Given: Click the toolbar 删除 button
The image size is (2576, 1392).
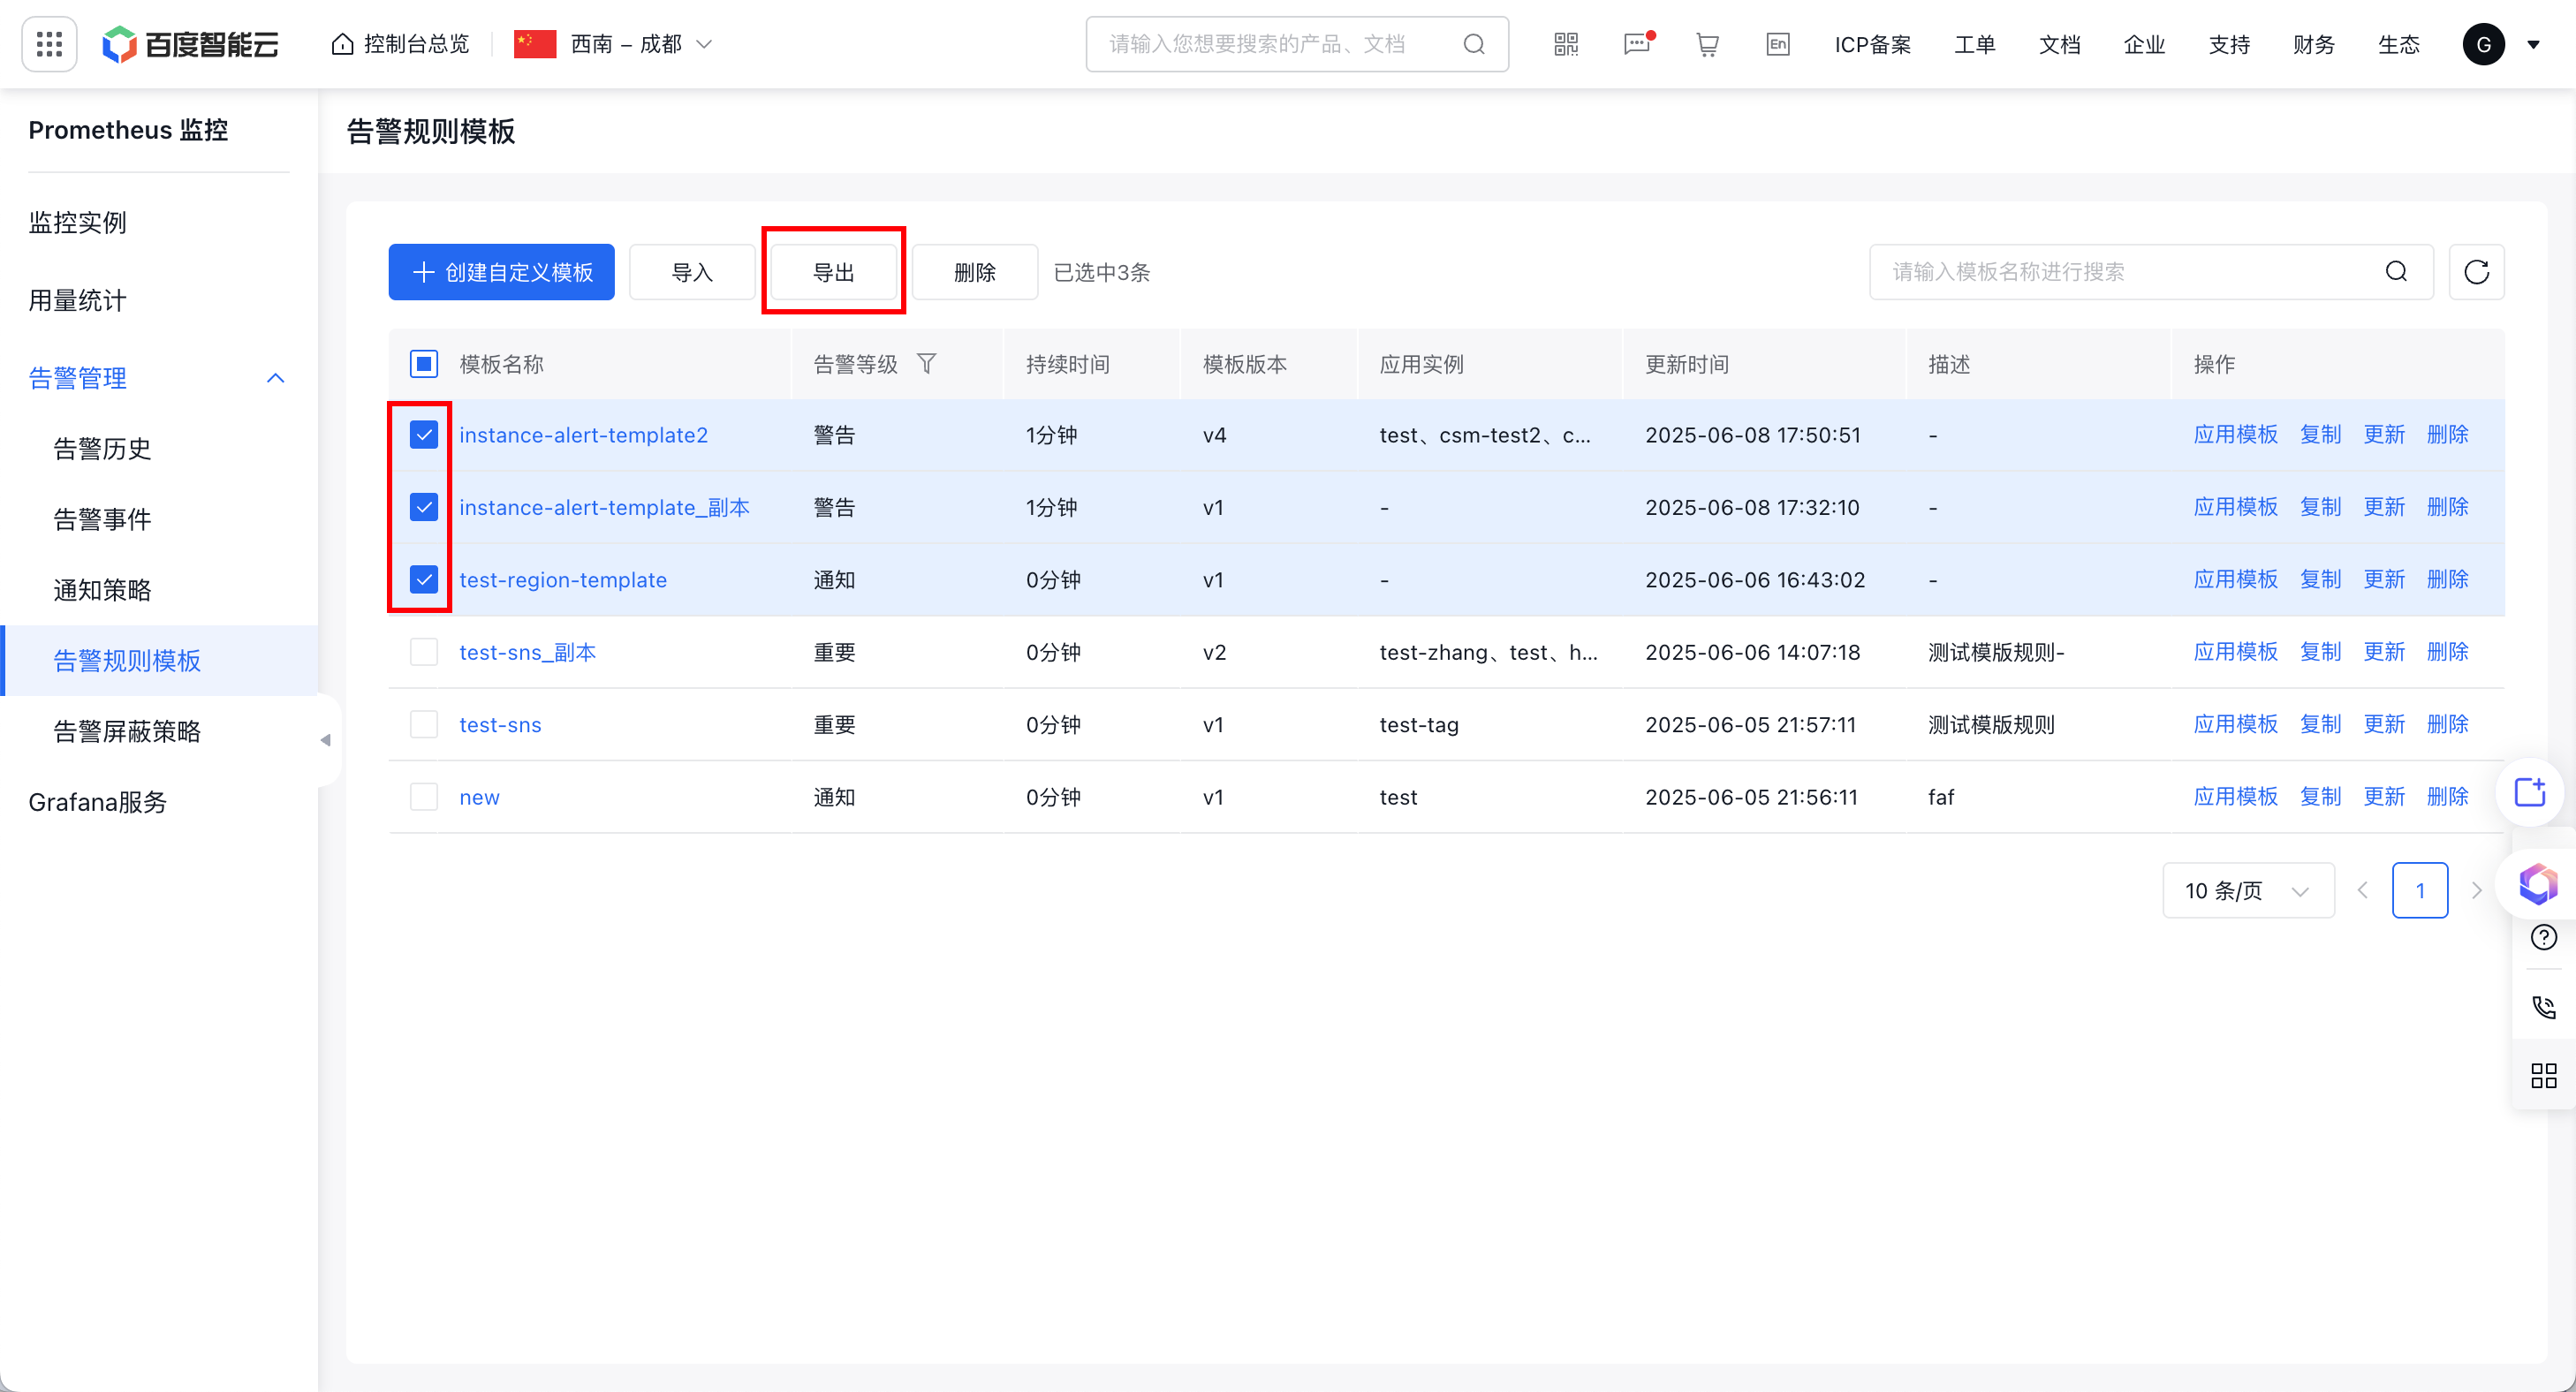Looking at the screenshot, I should [x=975, y=272].
